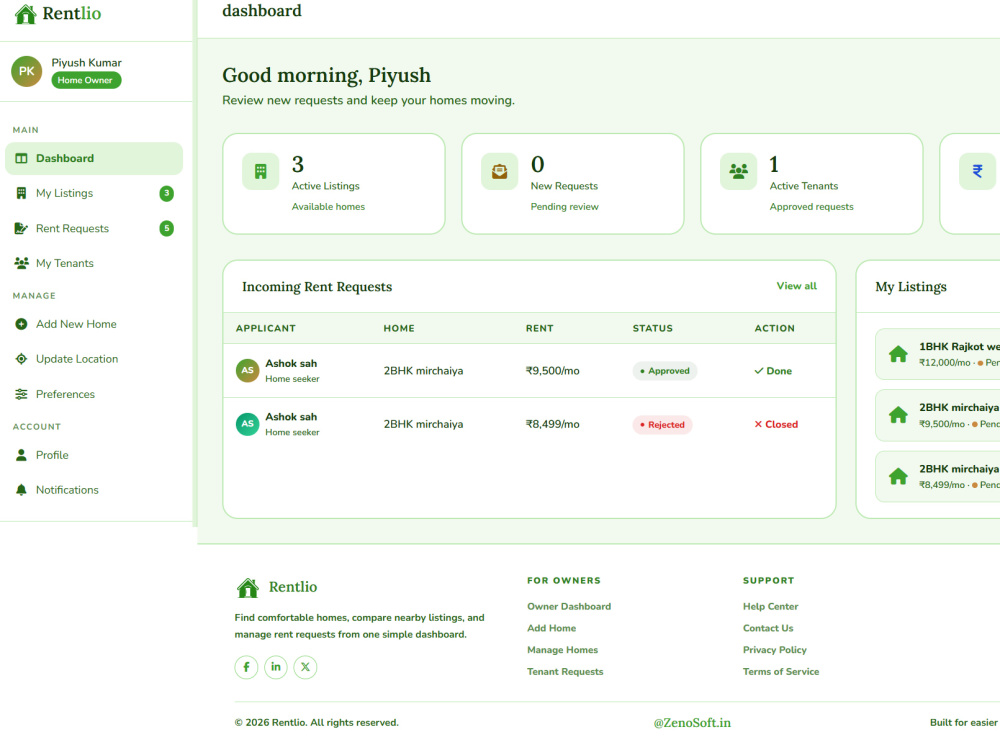Click the New Requests card label

[x=564, y=186]
